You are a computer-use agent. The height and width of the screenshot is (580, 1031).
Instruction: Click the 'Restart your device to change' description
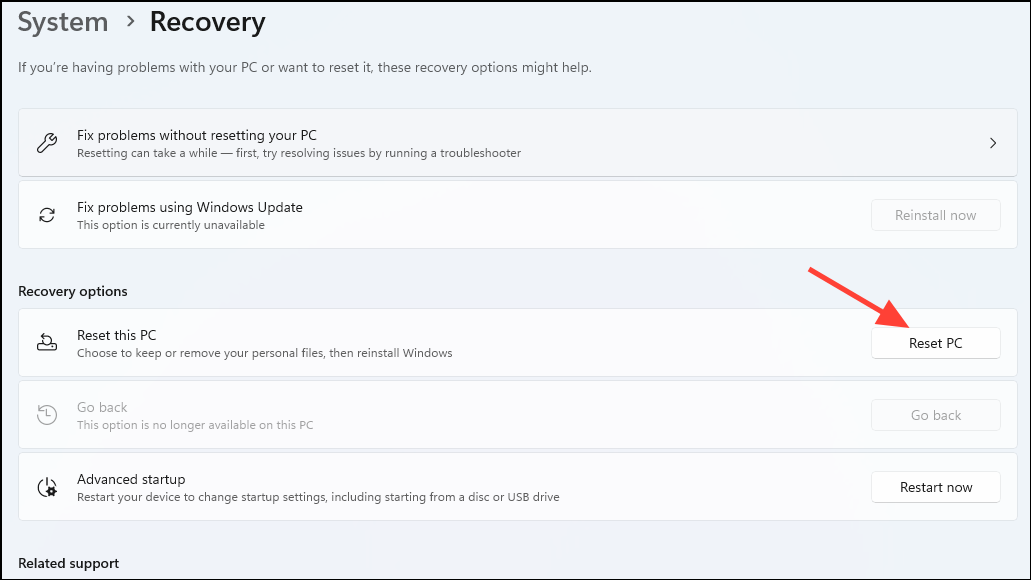(318, 497)
